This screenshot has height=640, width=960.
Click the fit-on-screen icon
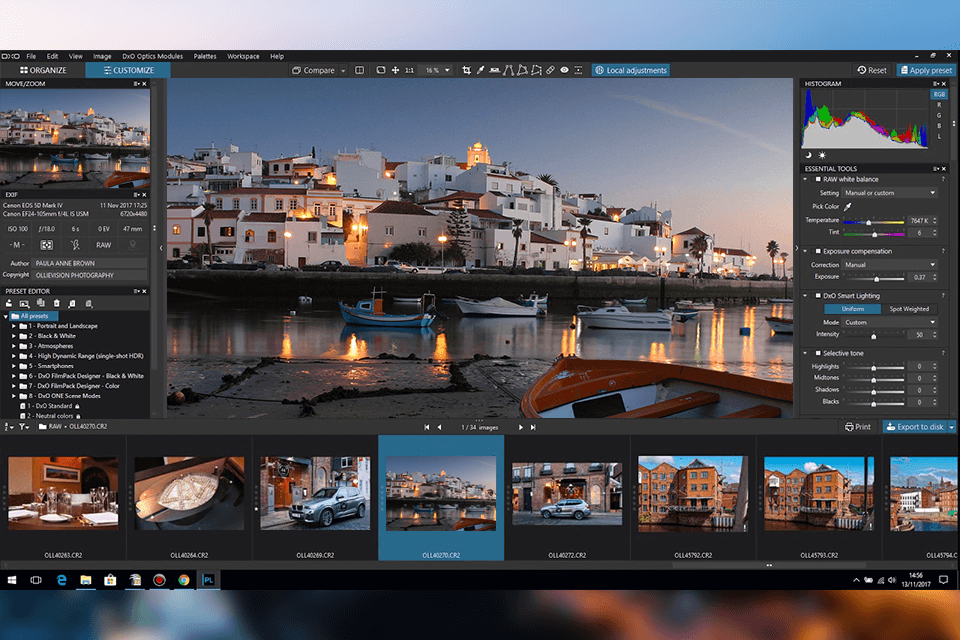[x=381, y=70]
